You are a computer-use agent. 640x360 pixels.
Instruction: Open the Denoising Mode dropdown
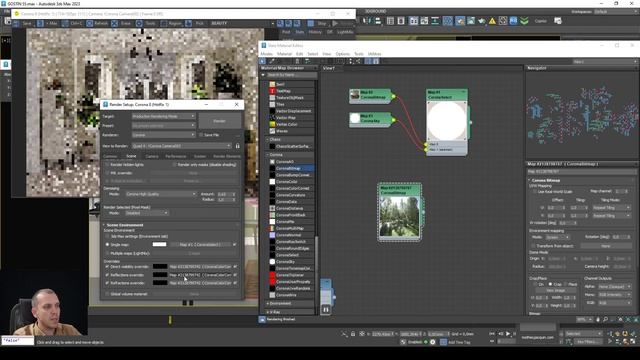click(x=161, y=194)
